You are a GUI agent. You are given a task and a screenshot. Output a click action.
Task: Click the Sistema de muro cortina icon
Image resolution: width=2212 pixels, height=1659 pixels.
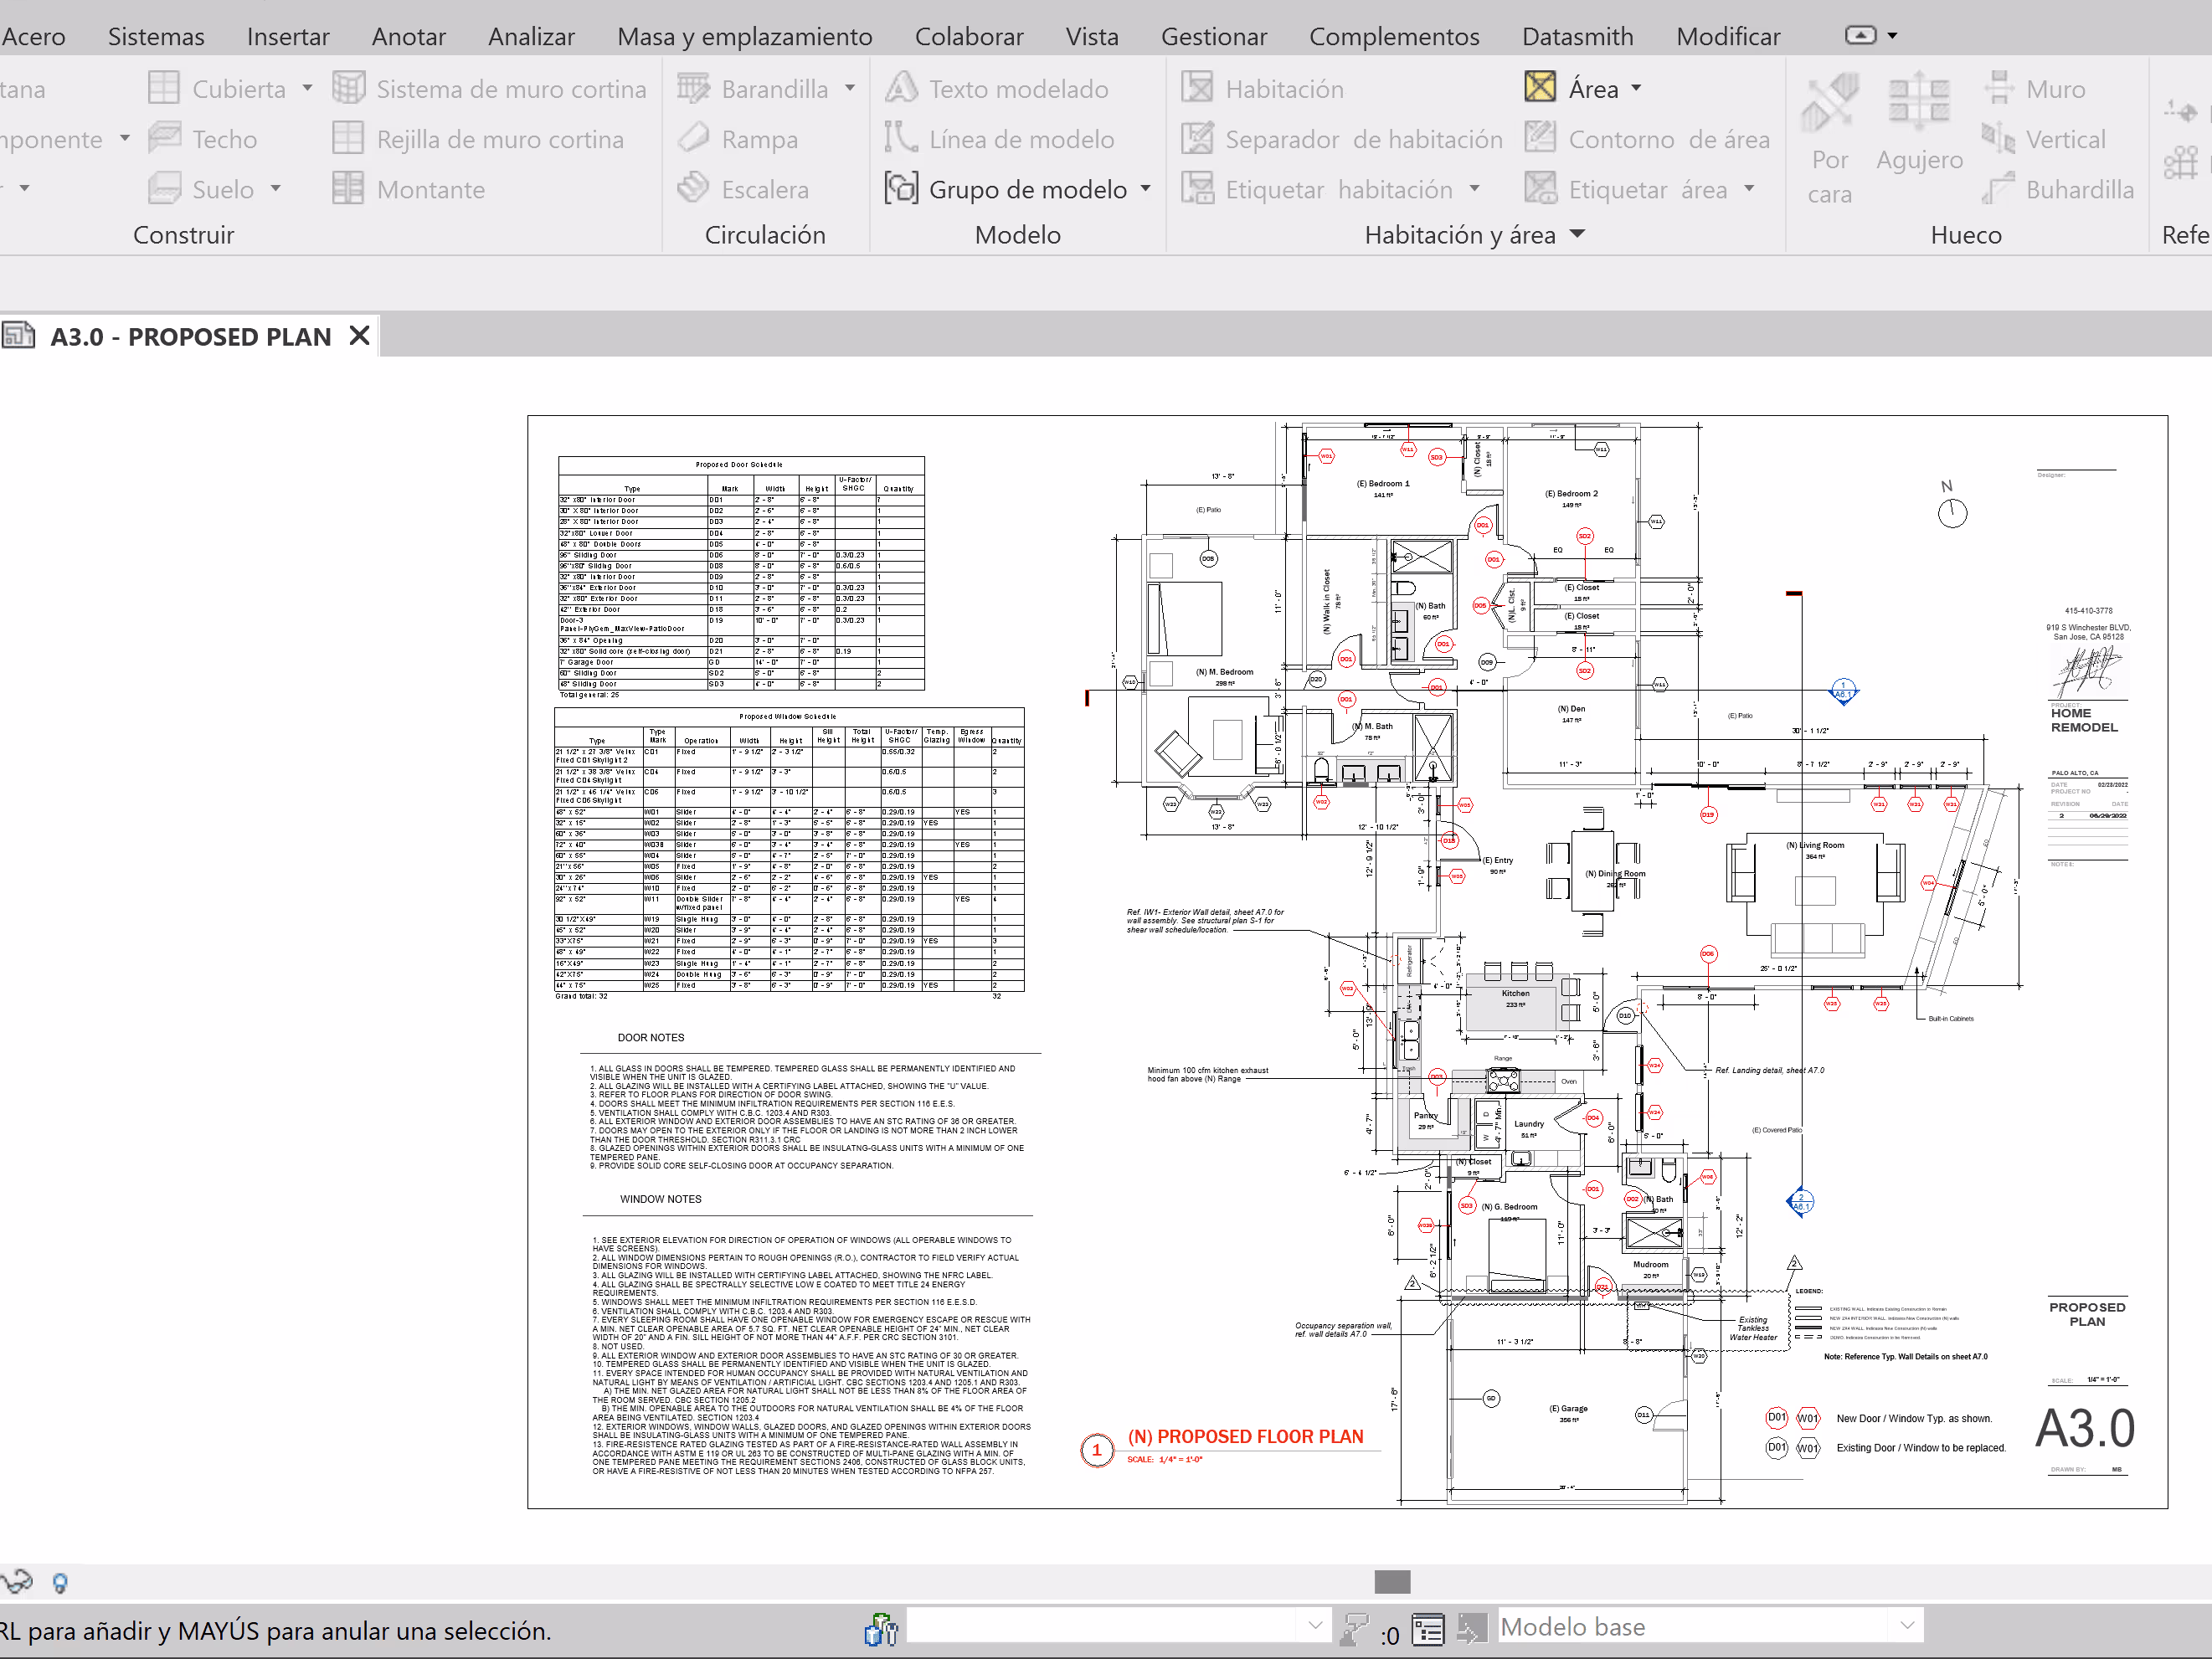[348, 88]
